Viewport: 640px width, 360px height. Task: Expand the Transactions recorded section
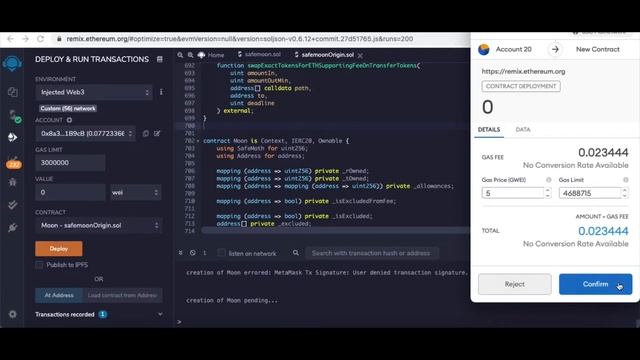(x=160, y=314)
